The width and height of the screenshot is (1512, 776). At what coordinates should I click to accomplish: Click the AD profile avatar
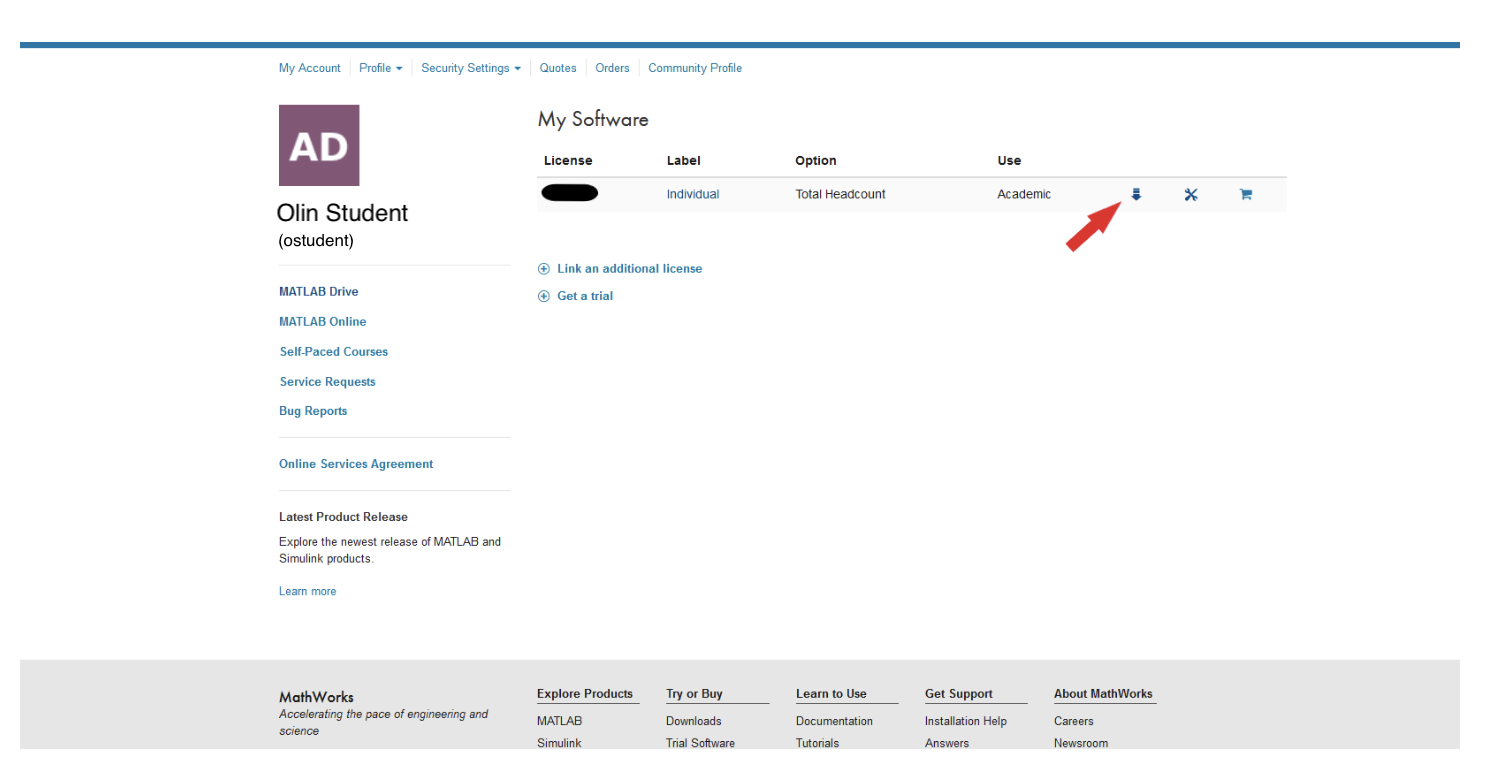319,145
